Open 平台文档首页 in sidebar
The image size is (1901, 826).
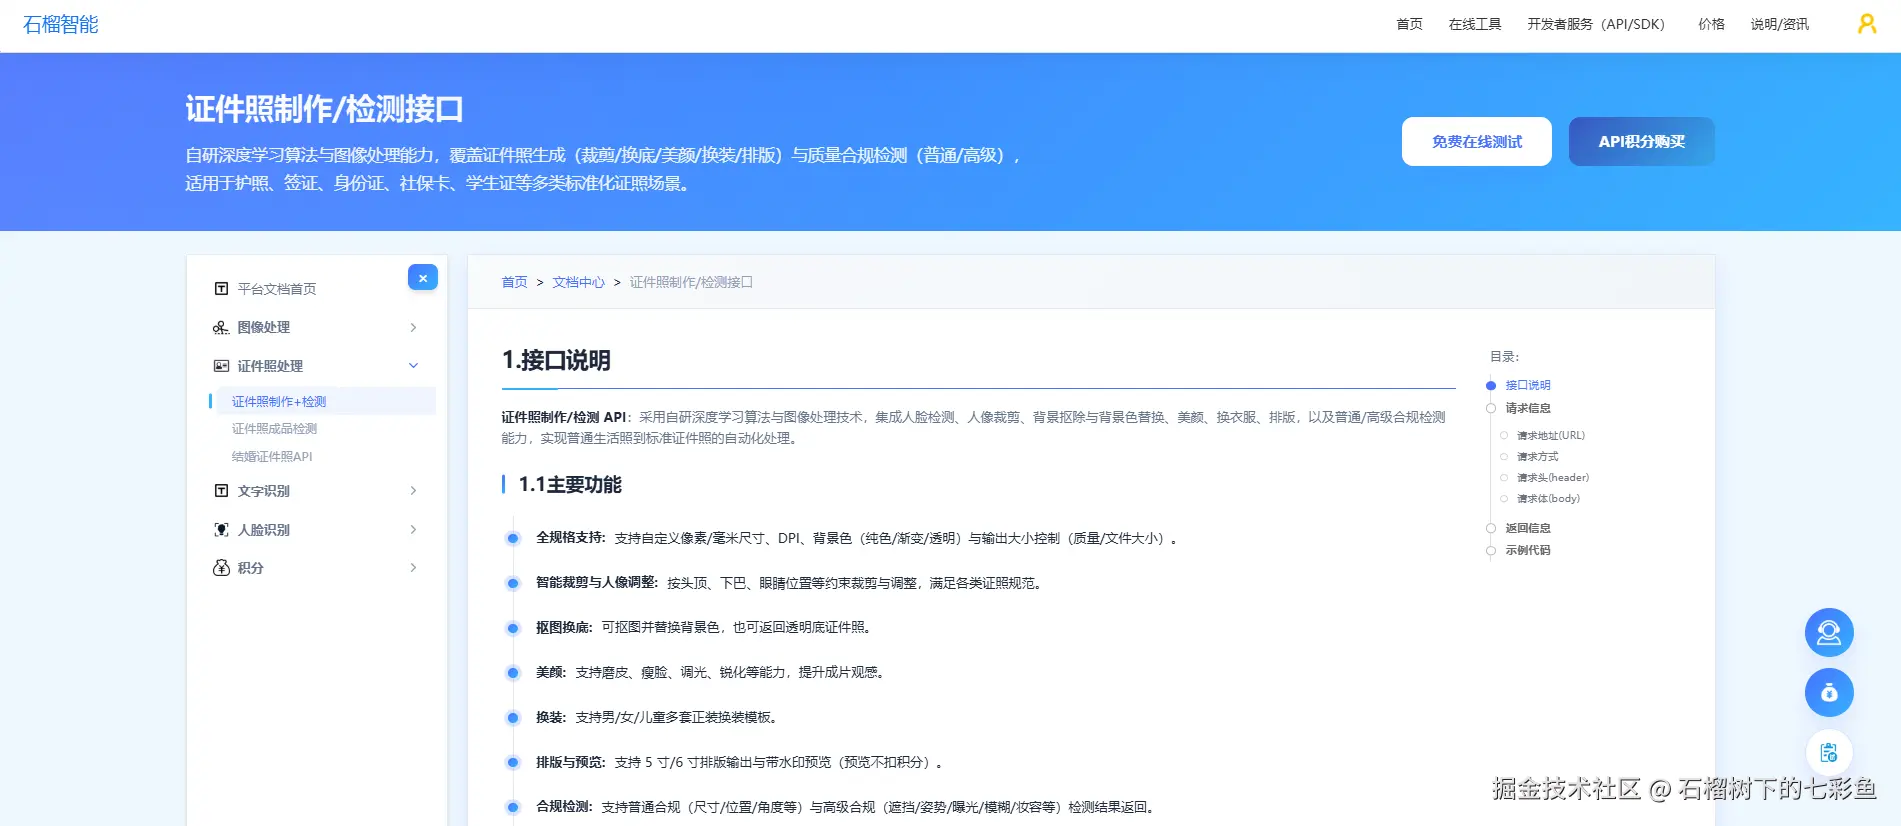(277, 289)
